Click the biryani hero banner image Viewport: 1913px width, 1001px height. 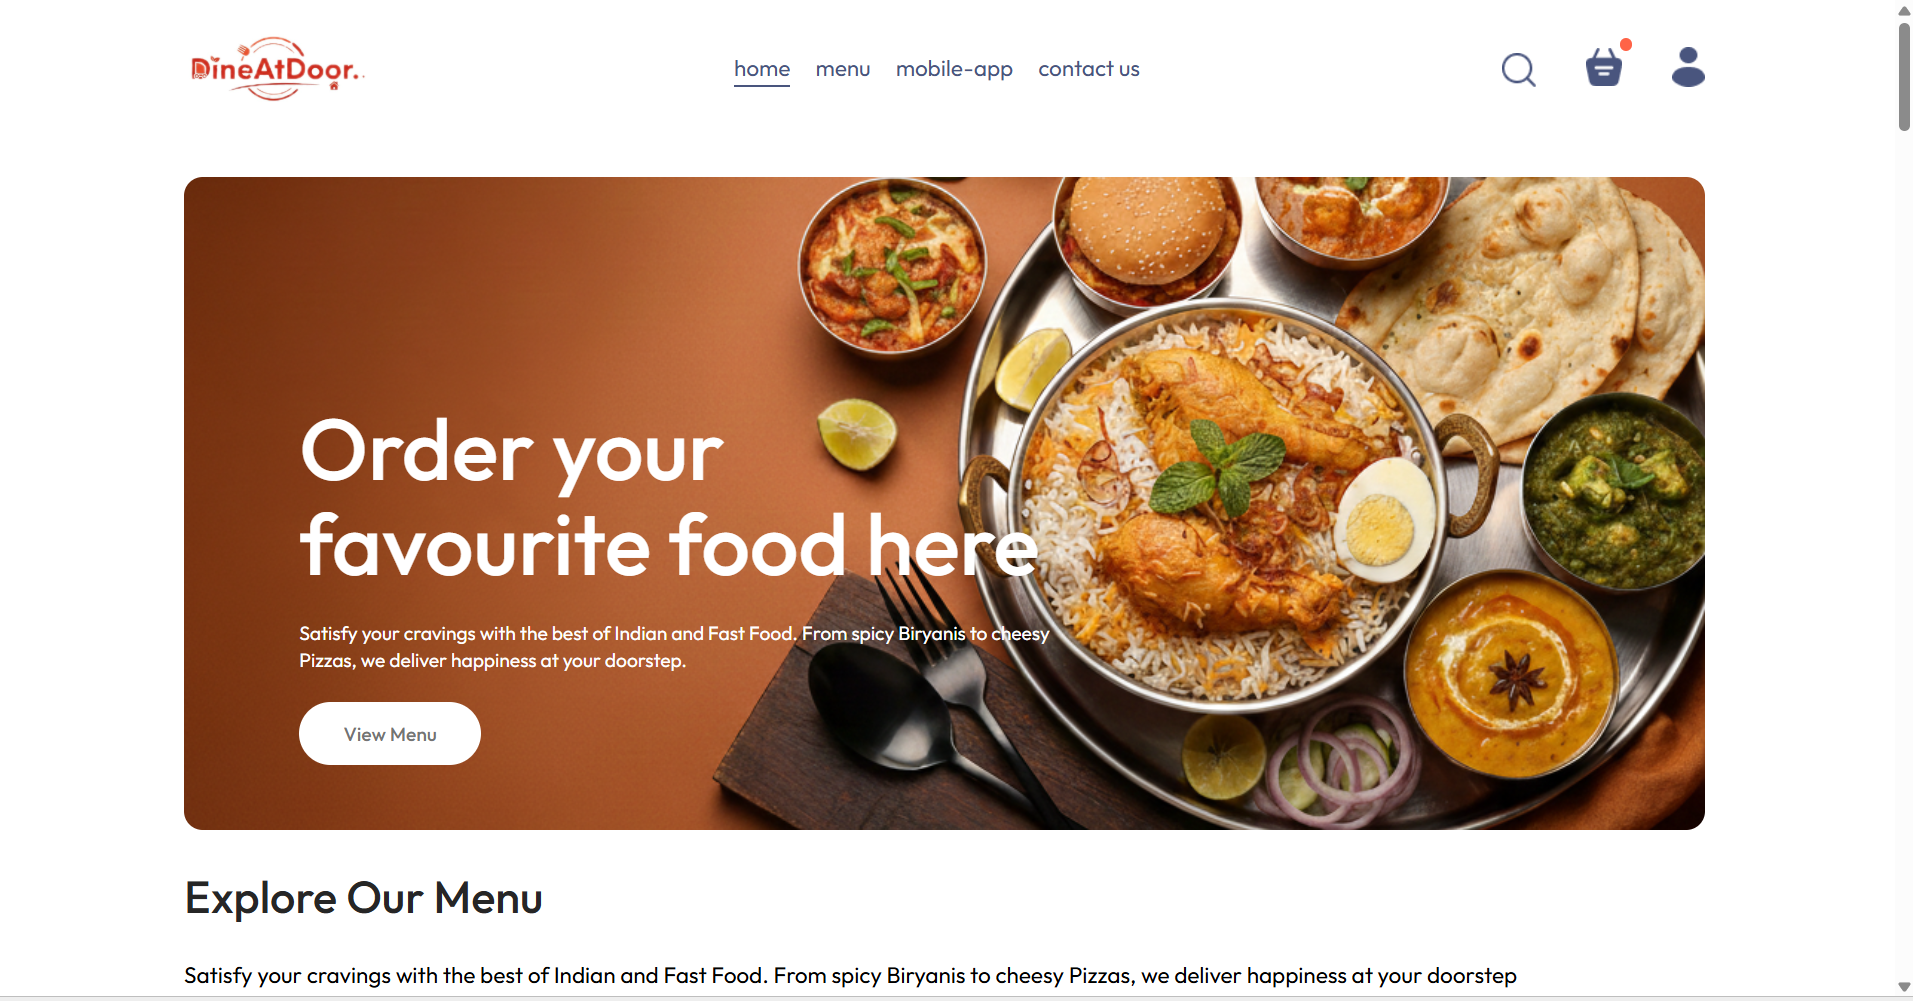coord(944,503)
